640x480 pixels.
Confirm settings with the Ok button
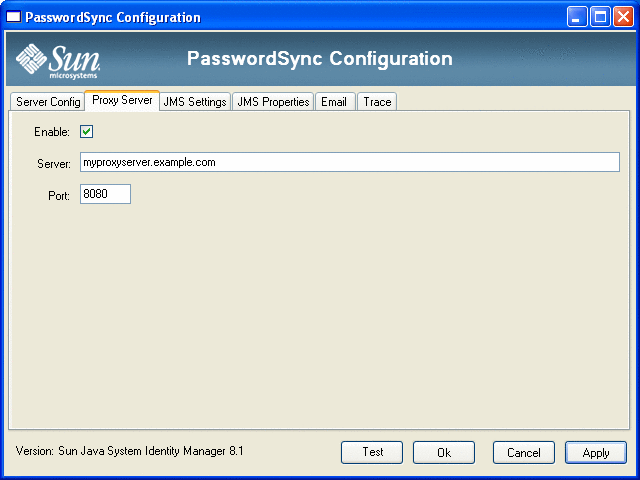444,452
